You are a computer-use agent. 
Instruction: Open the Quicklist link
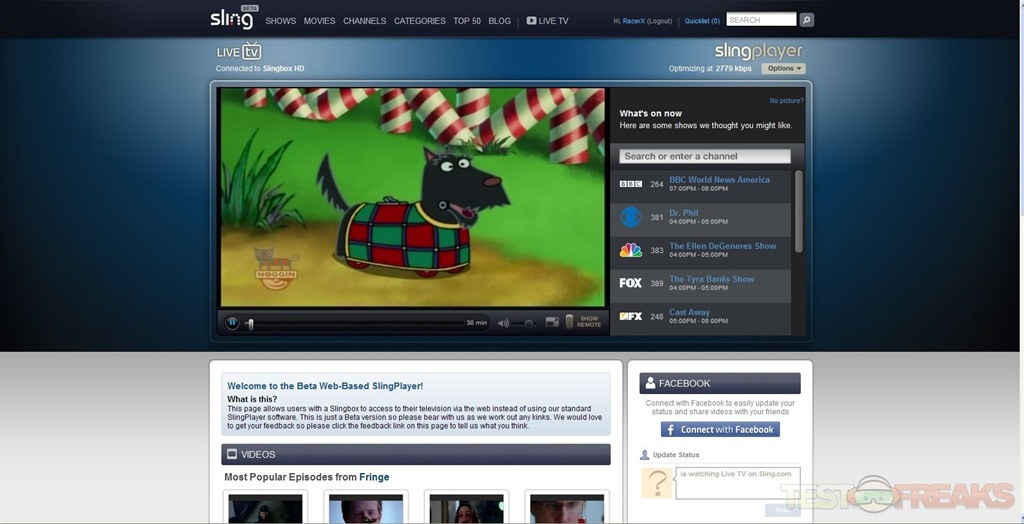pyautogui.click(x=702, y=21)
